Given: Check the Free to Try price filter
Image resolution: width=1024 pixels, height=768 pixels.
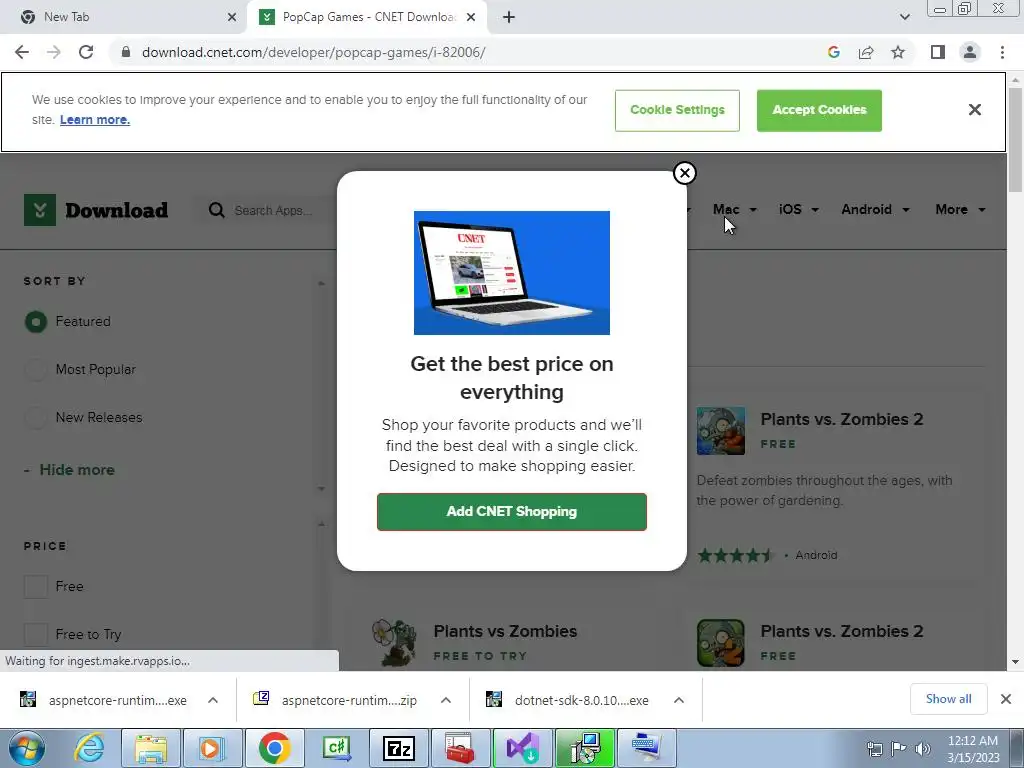Looking at the screenshot, I should click(36, 634).
